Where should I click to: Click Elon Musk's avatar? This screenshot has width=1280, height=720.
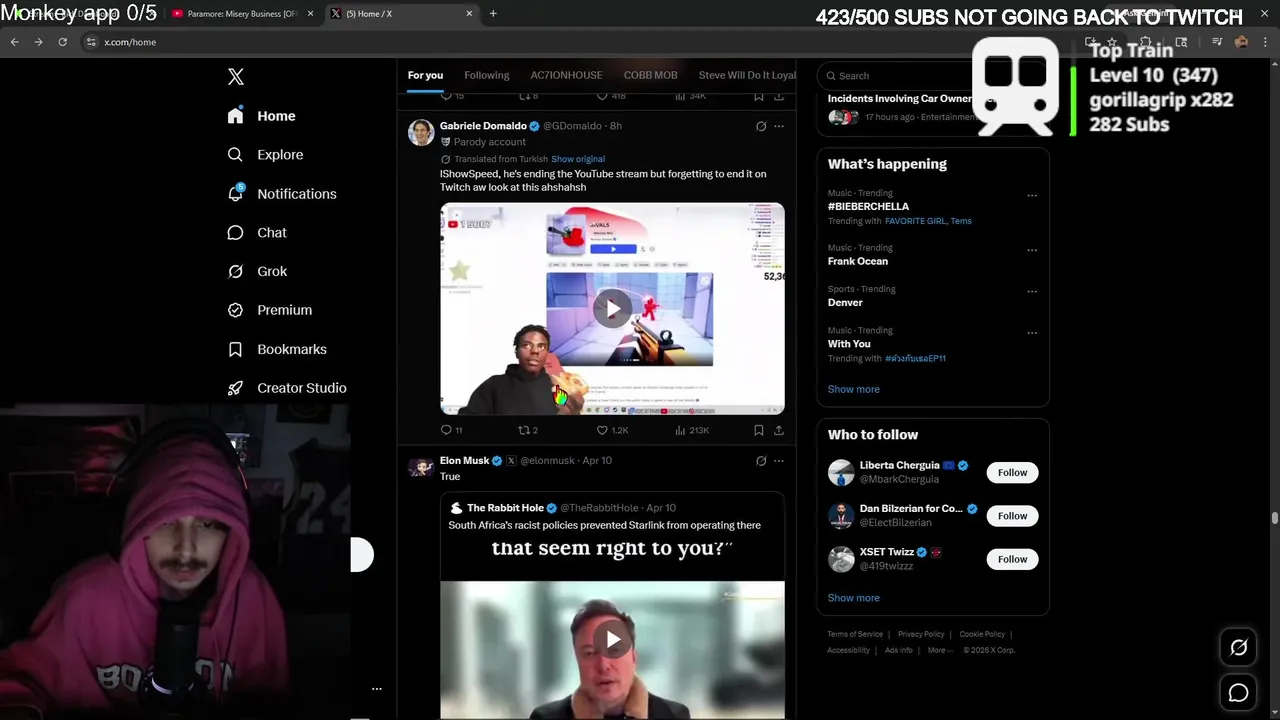(421, 467)
